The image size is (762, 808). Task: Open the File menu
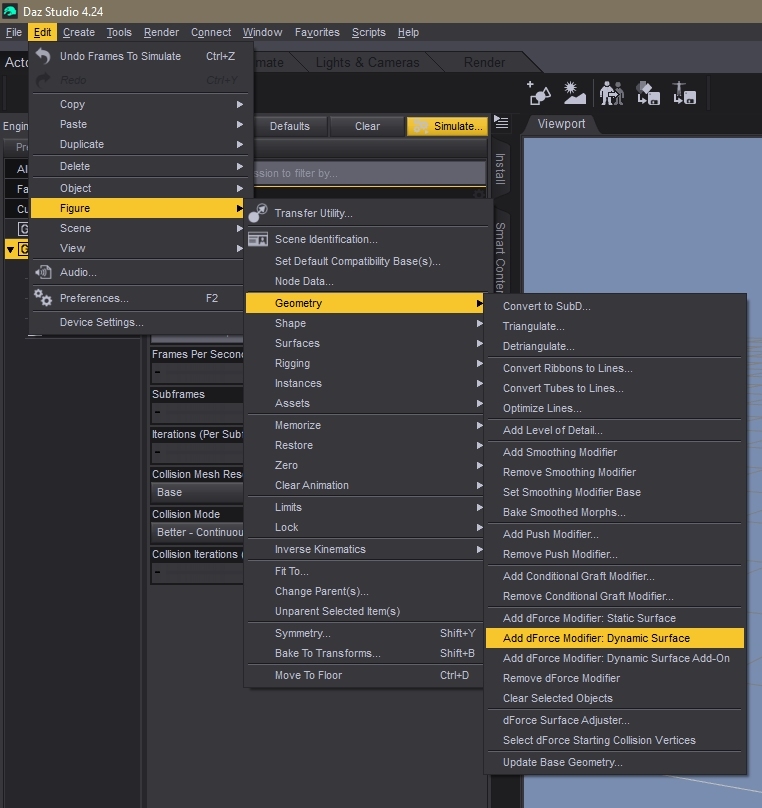point(13,32)
